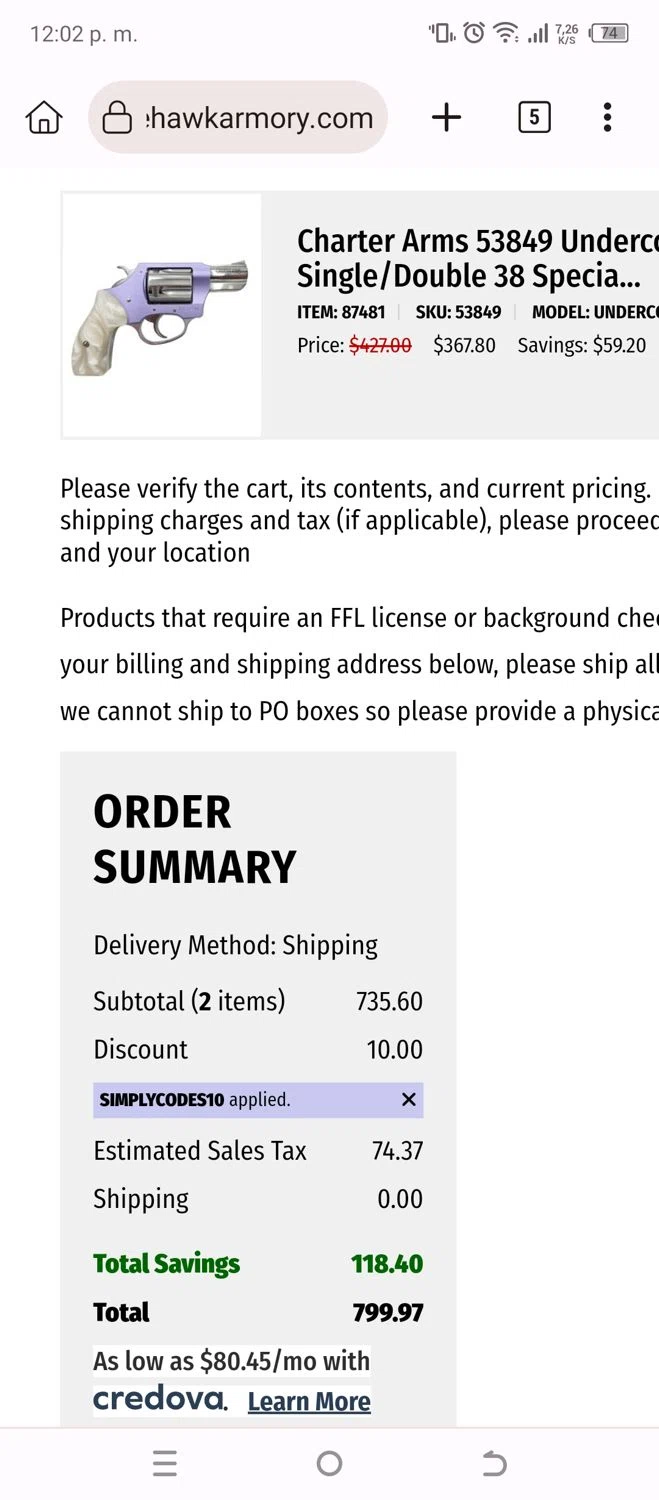Viewport: 659px width, 1500px height.
Task: Tap the hawkarmory.com address bar
Action: tap(260, 118)
